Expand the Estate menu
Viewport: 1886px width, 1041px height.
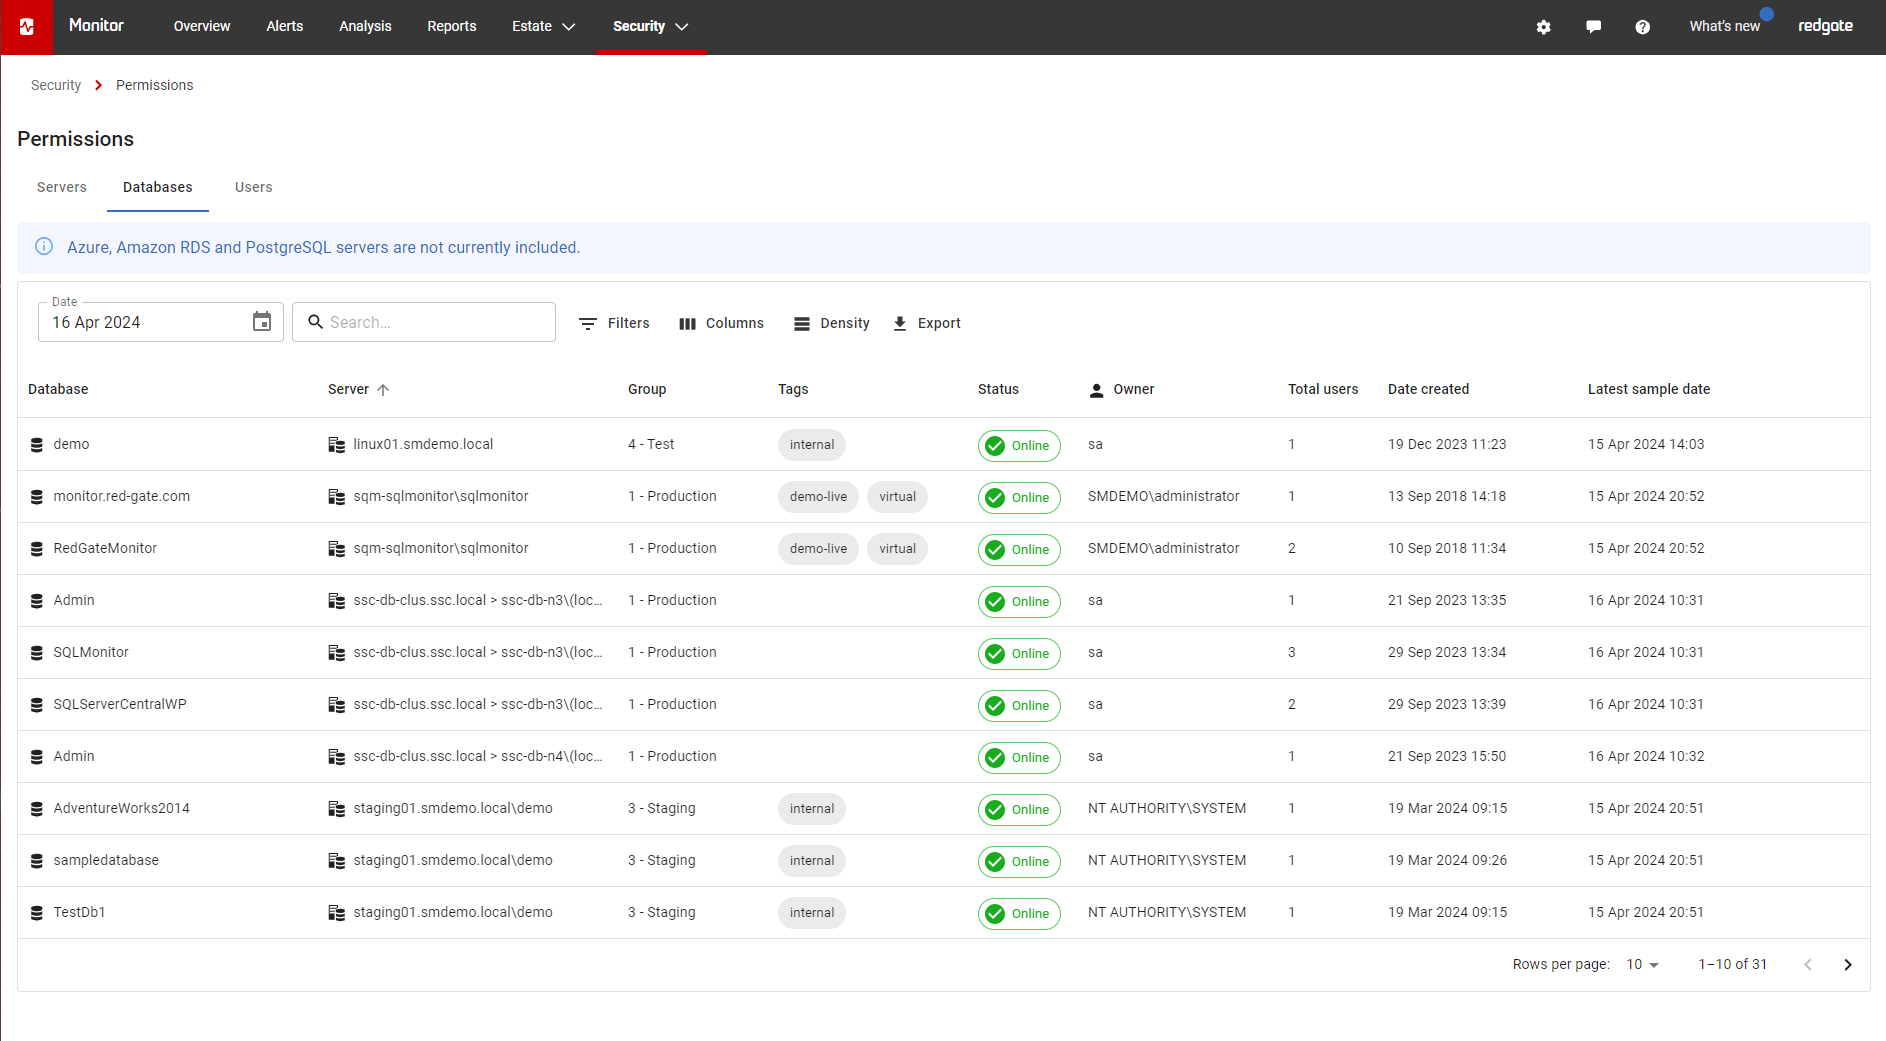click(x=543, y=27)
